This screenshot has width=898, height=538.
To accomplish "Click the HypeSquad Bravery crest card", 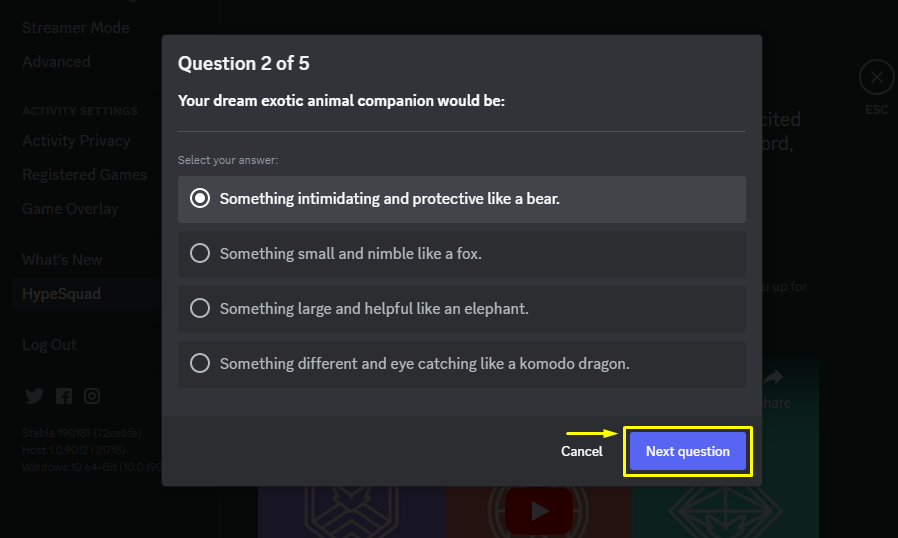I will click(351, 512).
